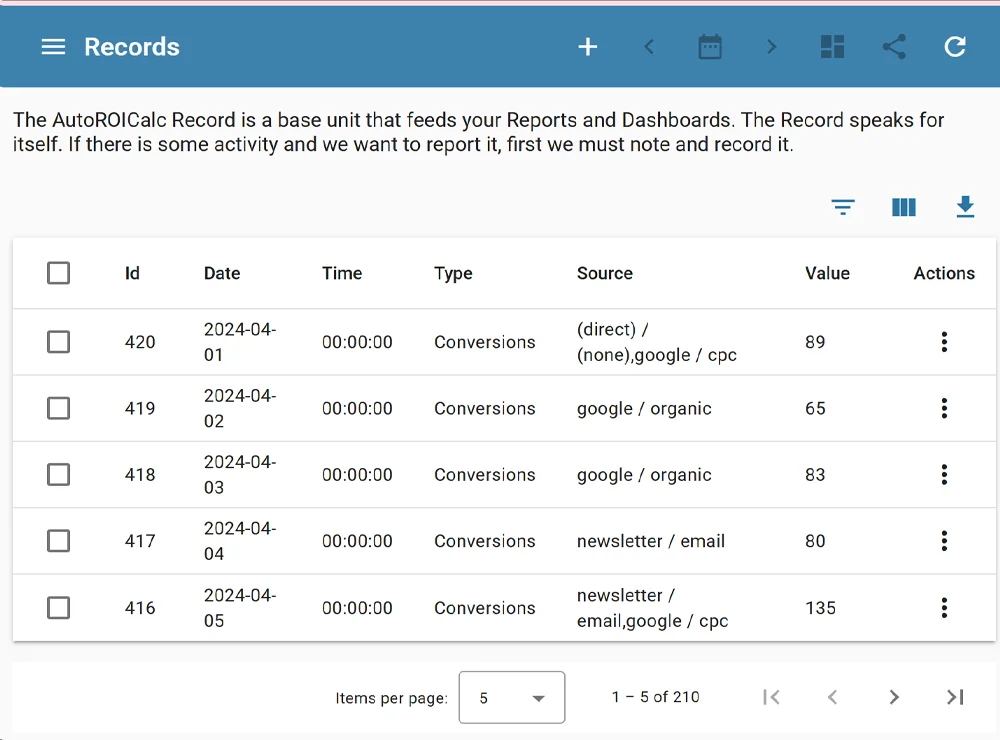Viewport: 1000px width, 740px height.
Task: Share records using the share icon
Action: (x=893, y=46)
